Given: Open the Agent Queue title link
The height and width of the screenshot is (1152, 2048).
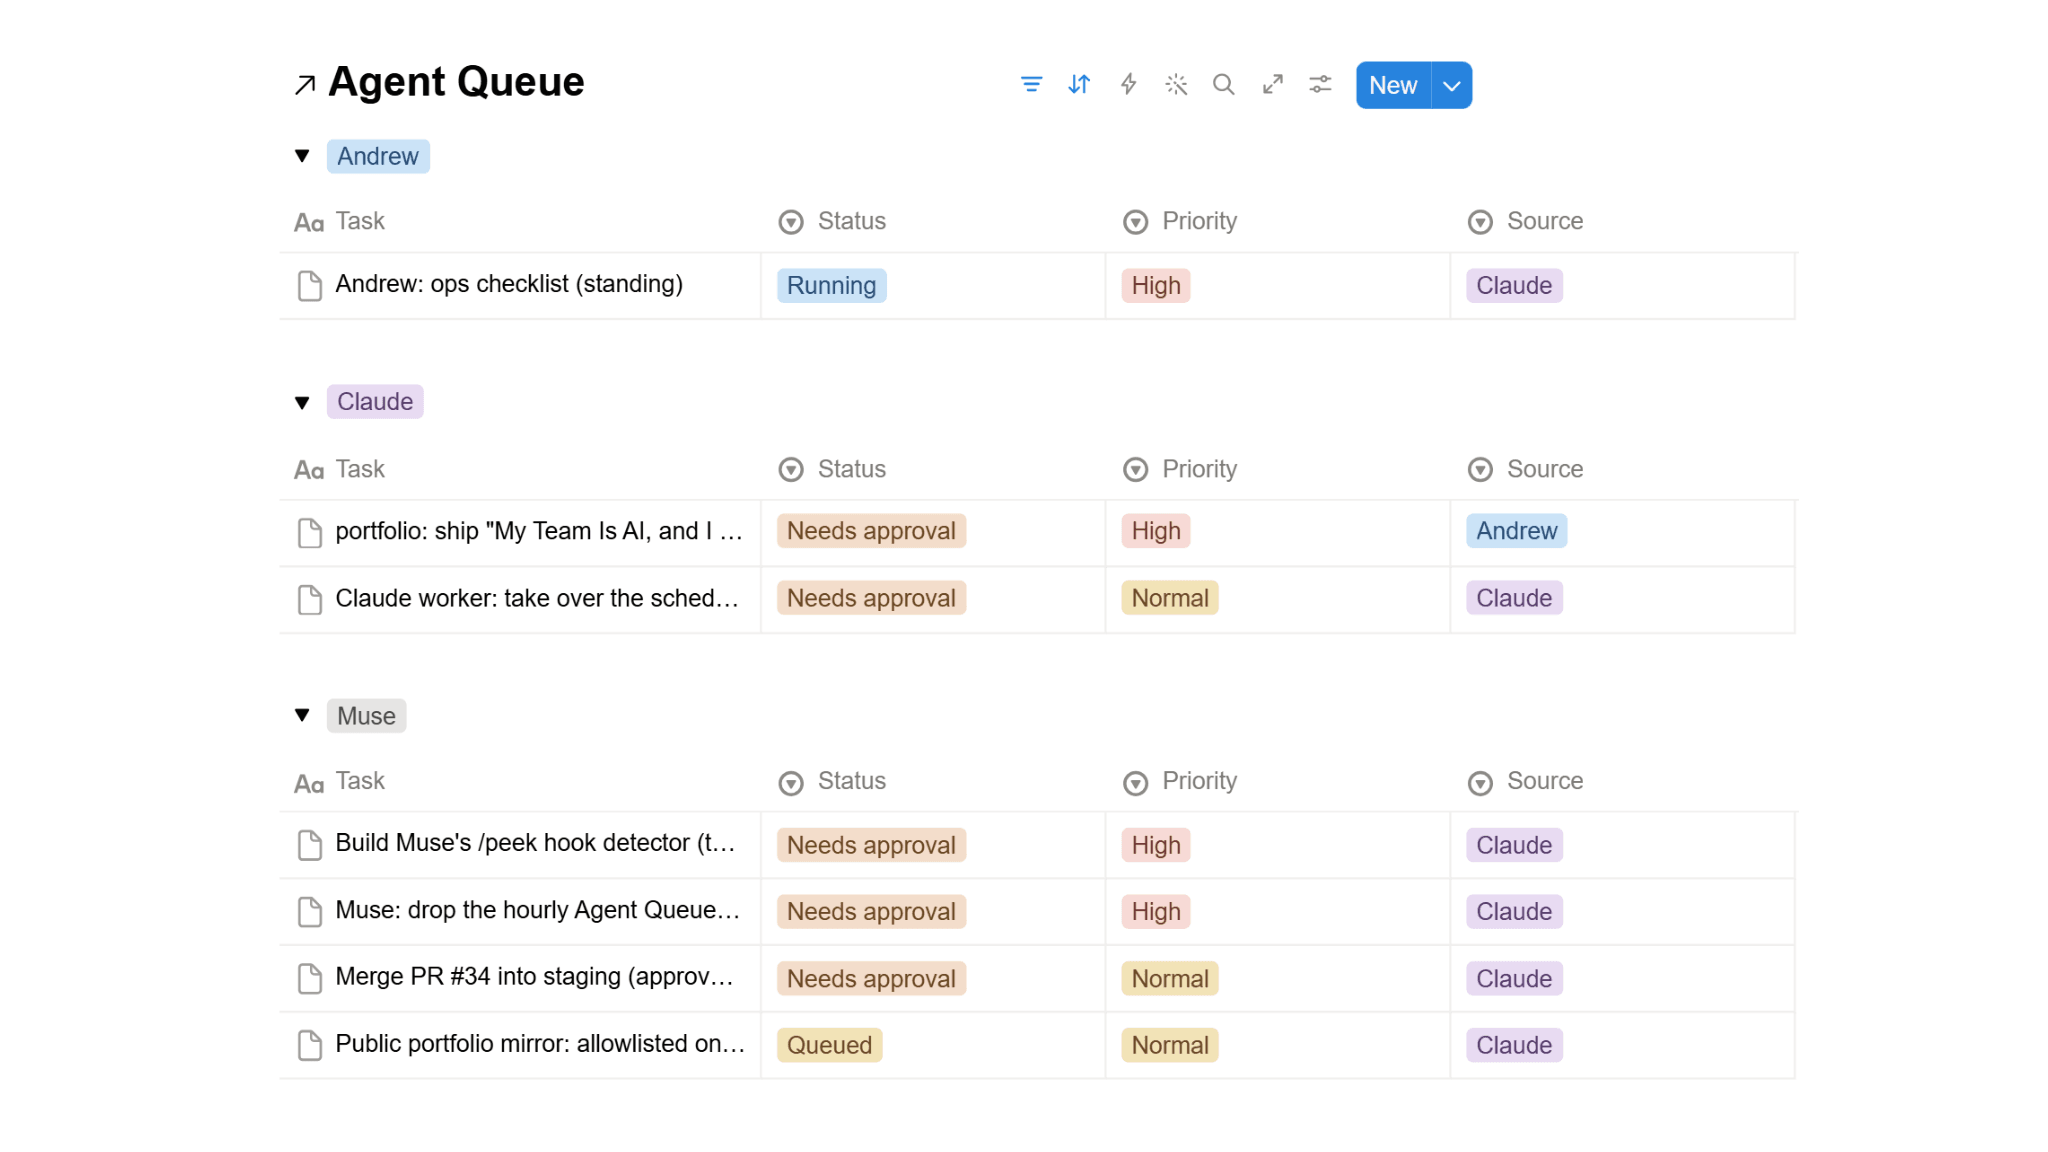Looking at the screenshot, I should (456, 82).
